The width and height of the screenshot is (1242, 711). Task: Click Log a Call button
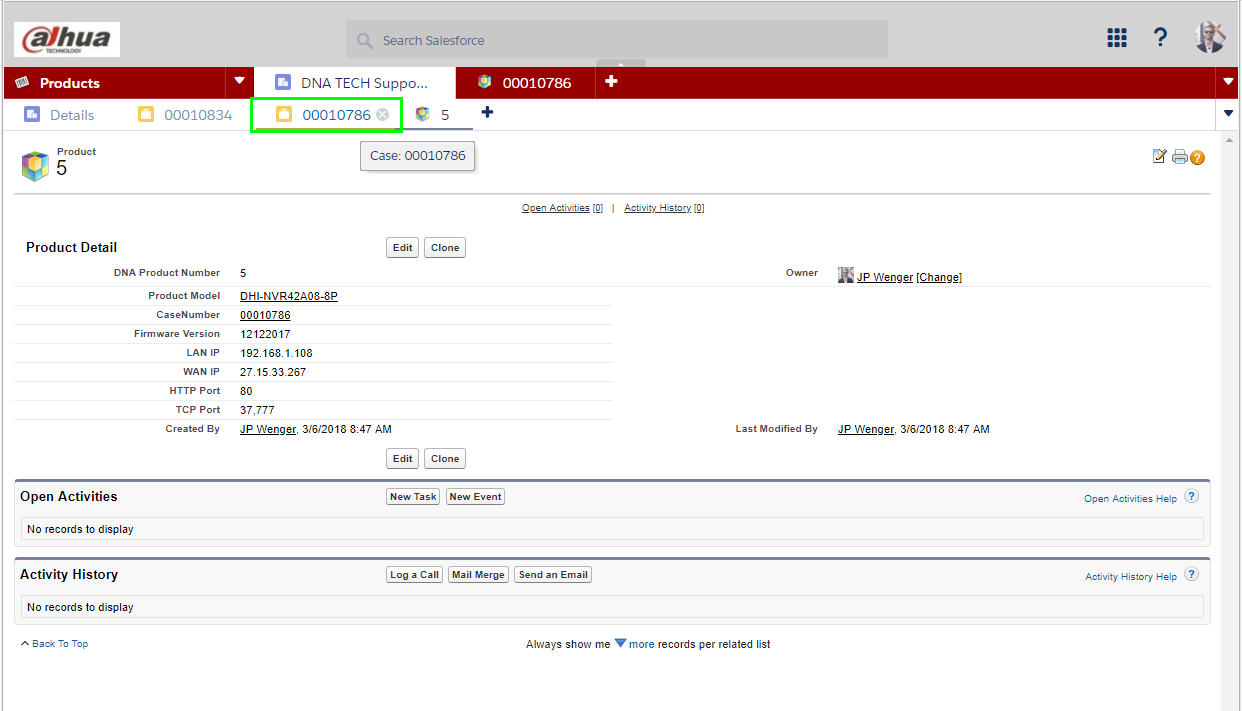click(x=414, y=575)
